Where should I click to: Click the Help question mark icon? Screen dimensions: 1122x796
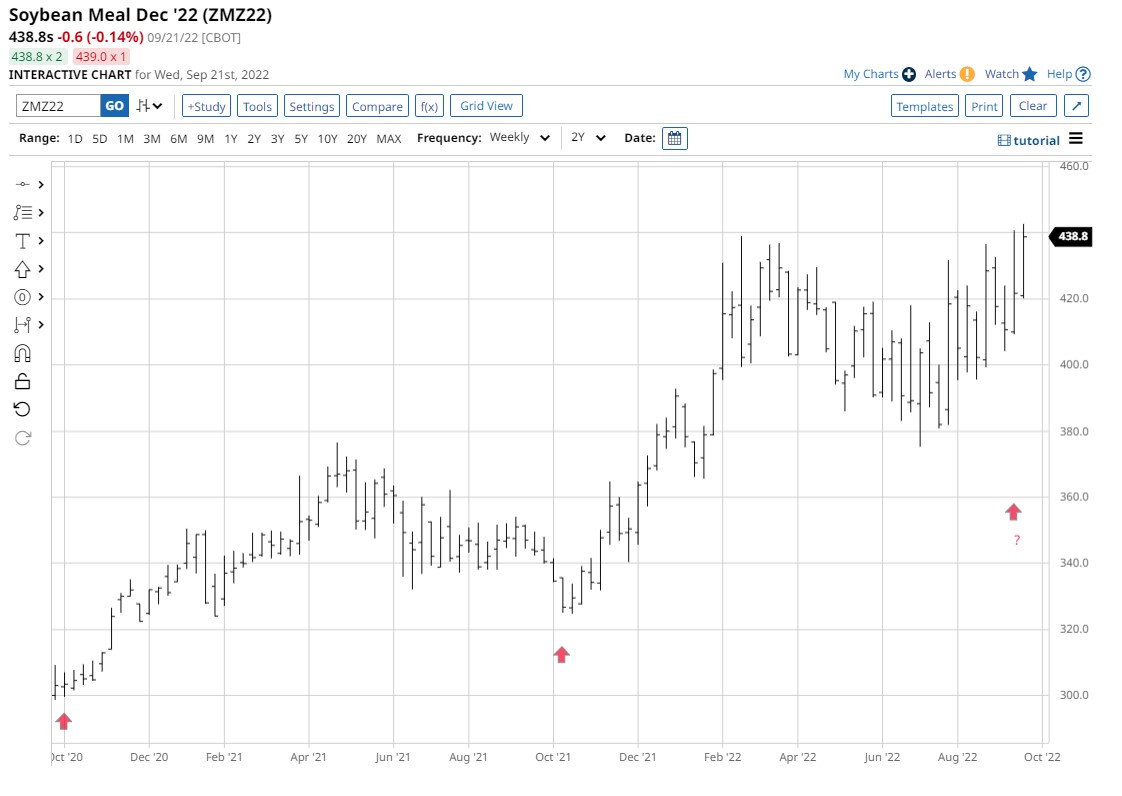tap(1083, 74)
